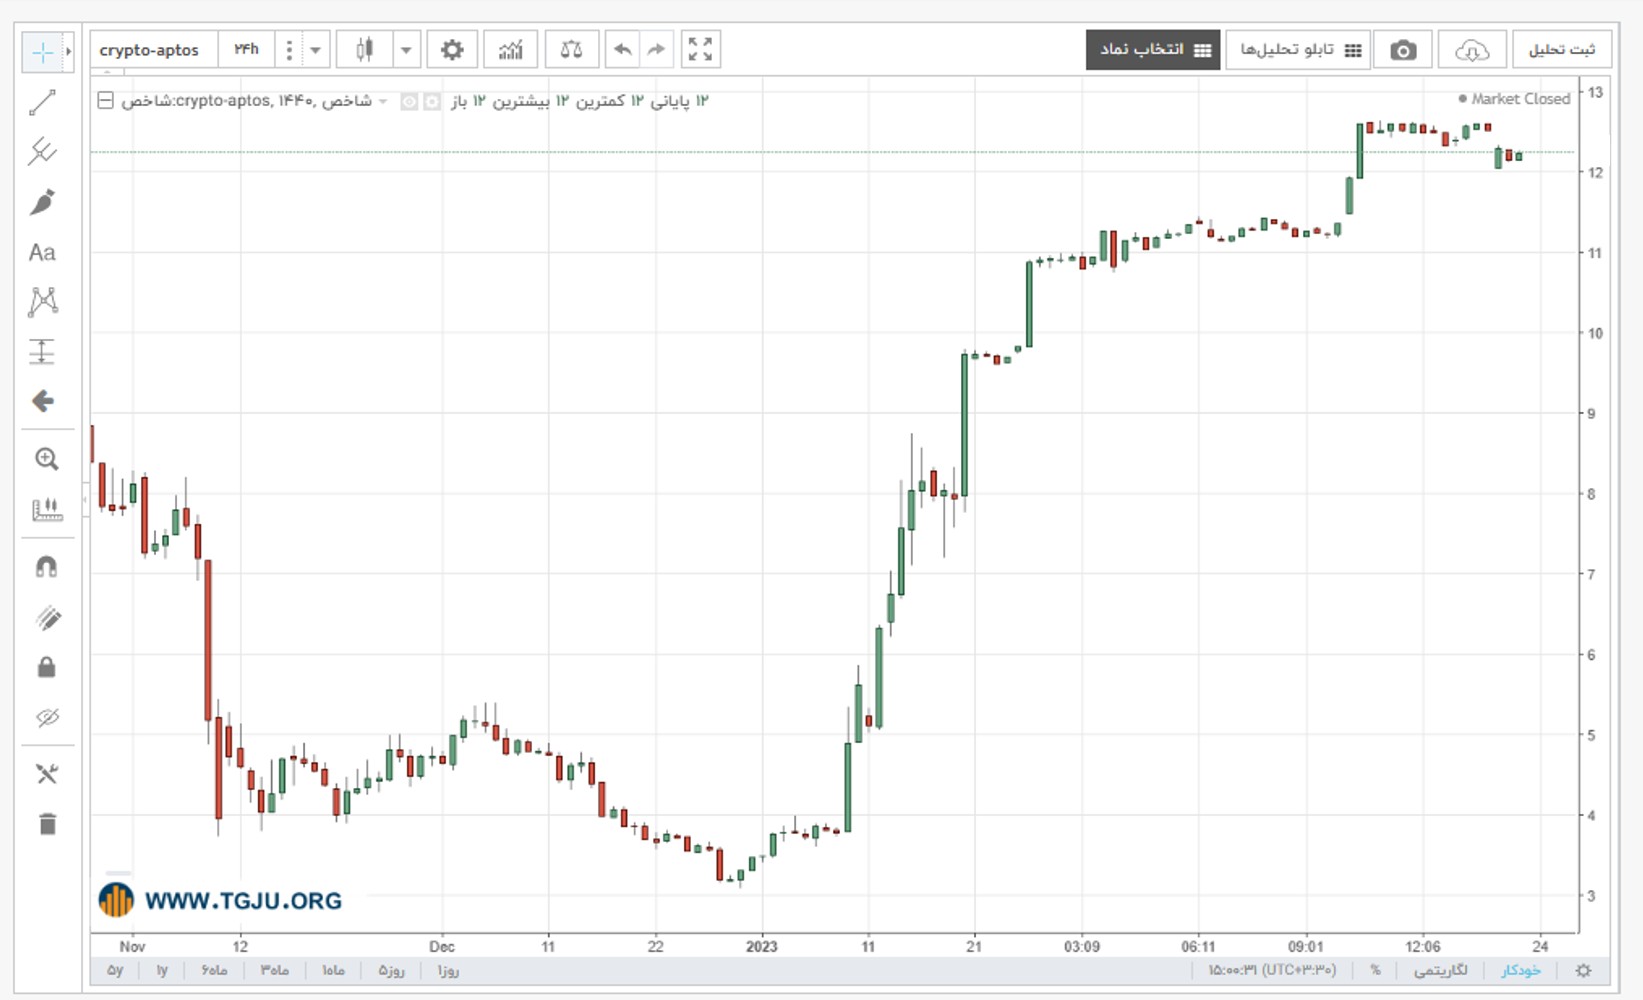Image resolution: width=1643 pixels, height=1000 pixels.
Task: Select the 6 month range tab
Action: point(214,970)
